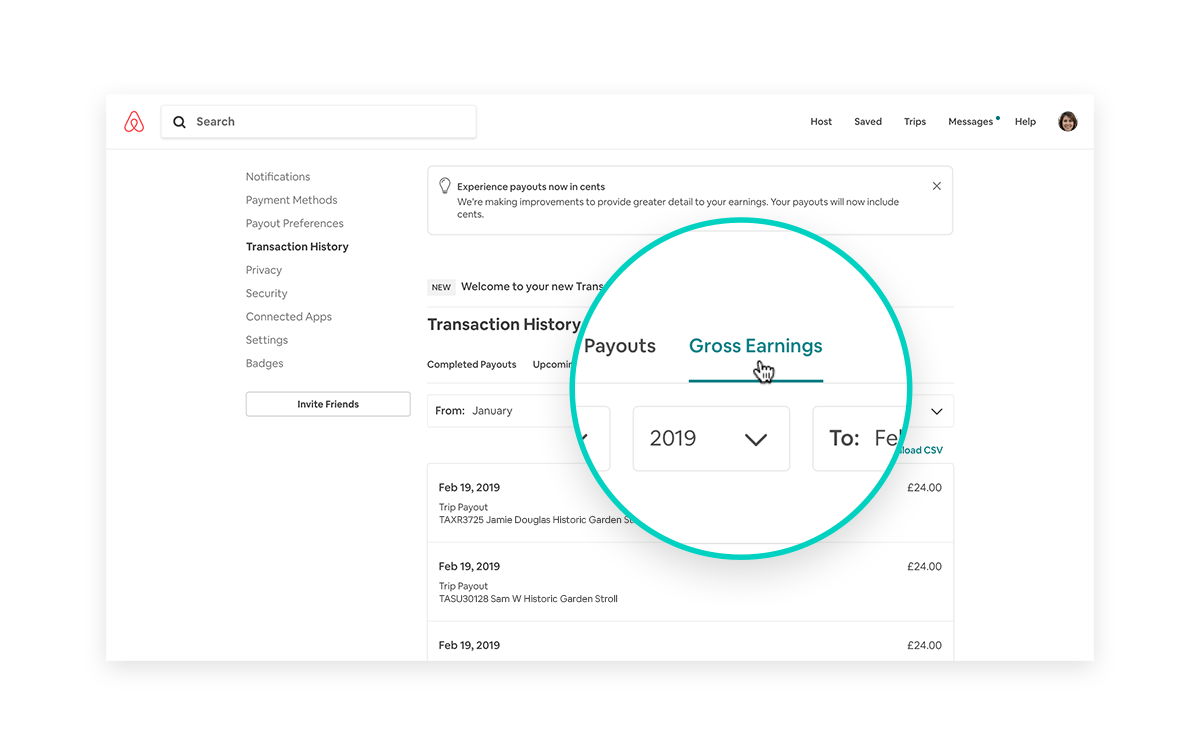The width and height of the screenshot is (1200, 754).
Task: Open the Host menu
Action: (821, 122)
